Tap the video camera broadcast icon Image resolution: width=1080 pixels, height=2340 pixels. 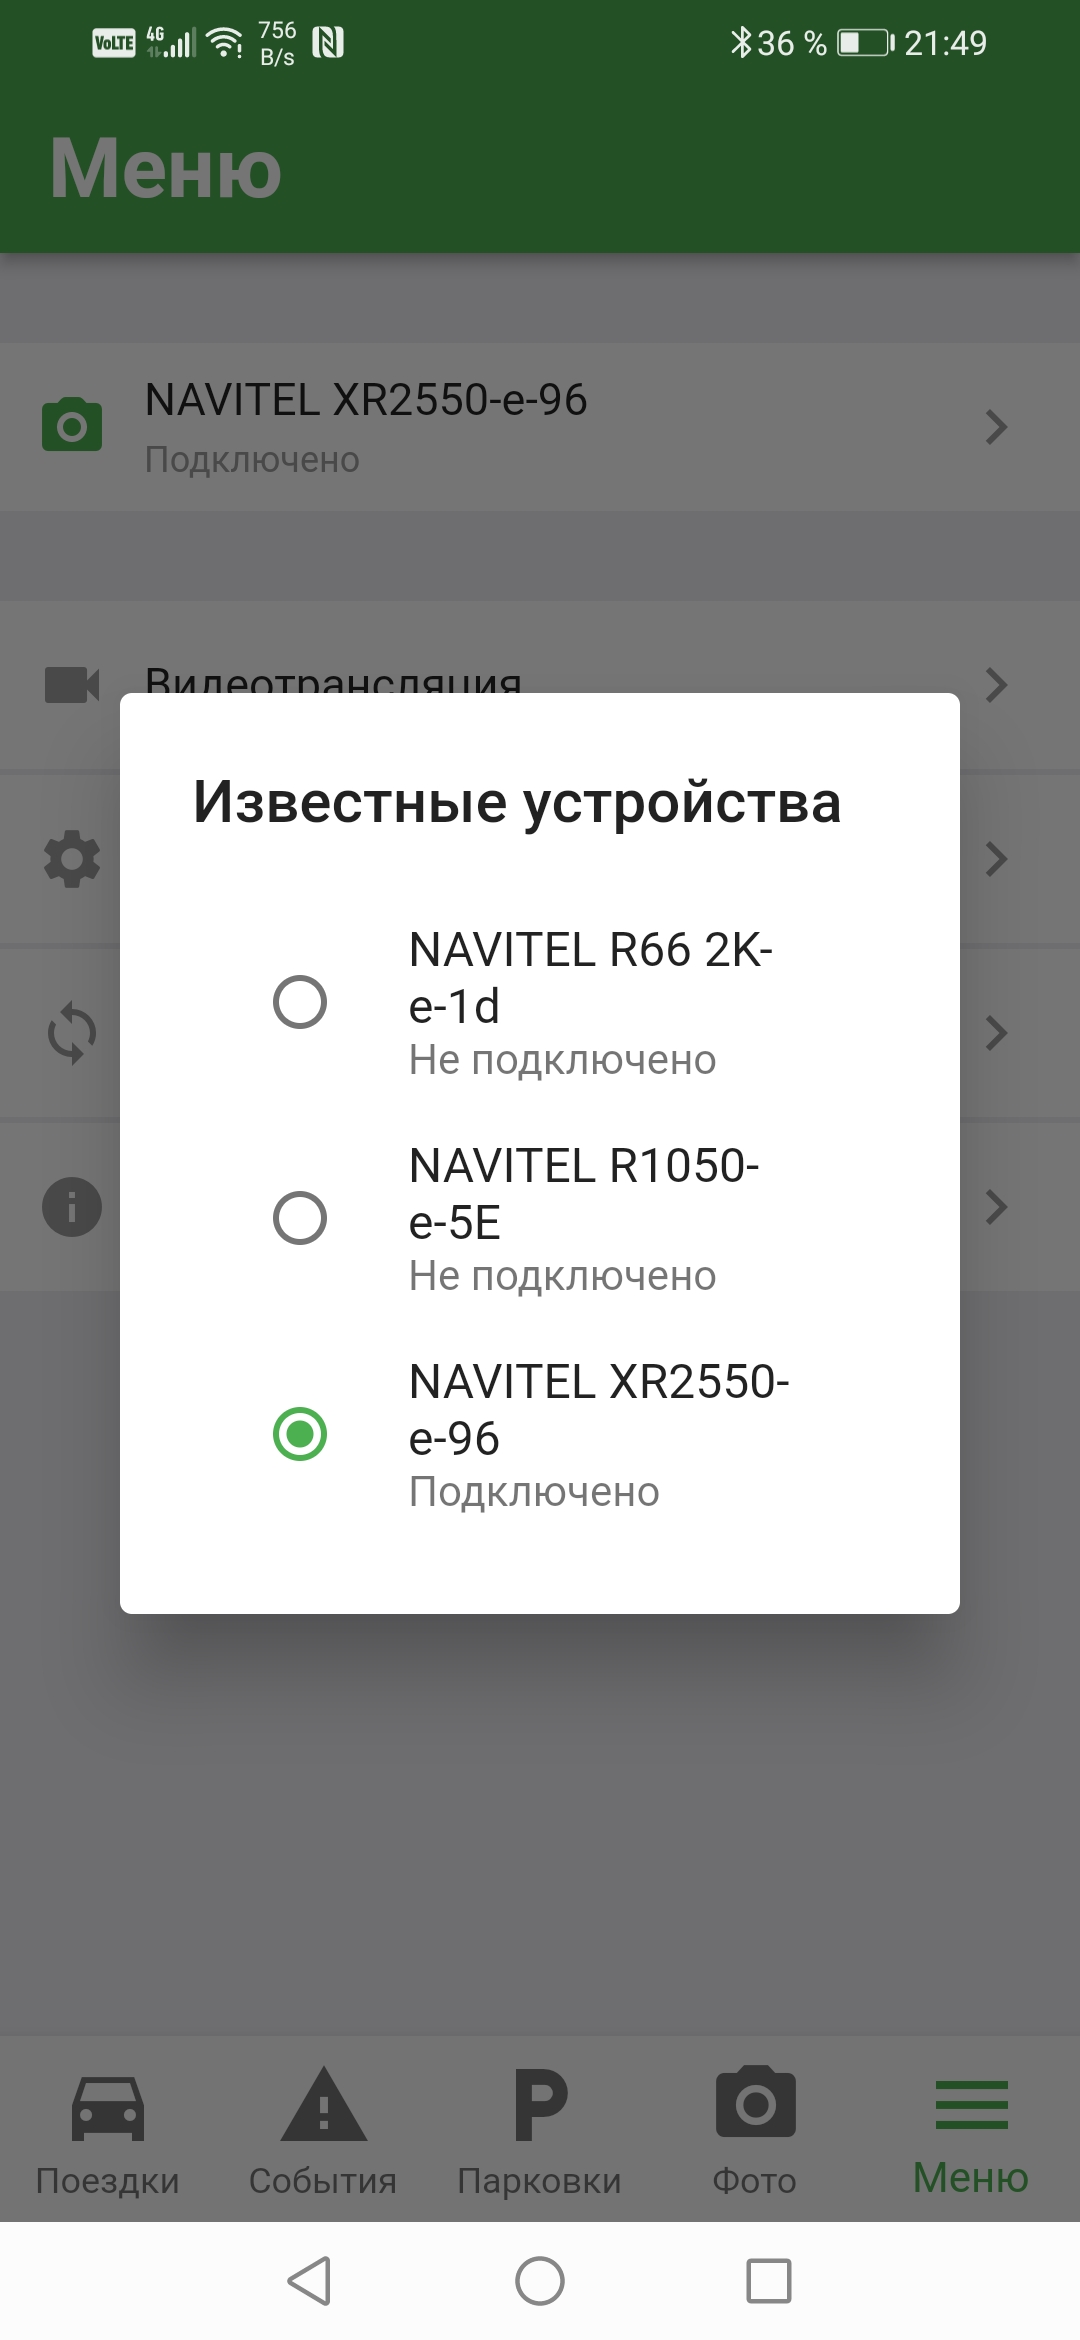coord(72,685)
